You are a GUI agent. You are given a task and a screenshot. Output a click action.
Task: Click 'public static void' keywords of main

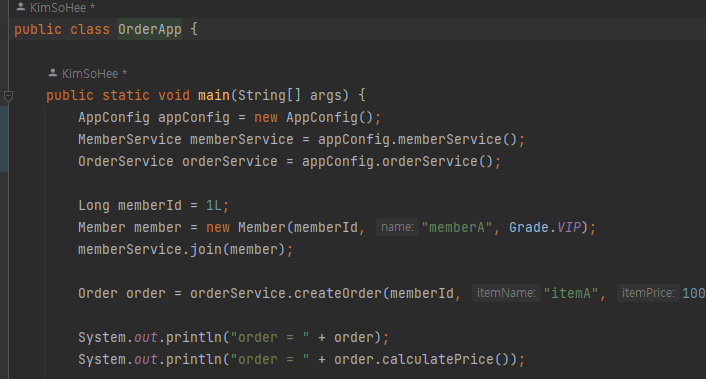point(118,95)
